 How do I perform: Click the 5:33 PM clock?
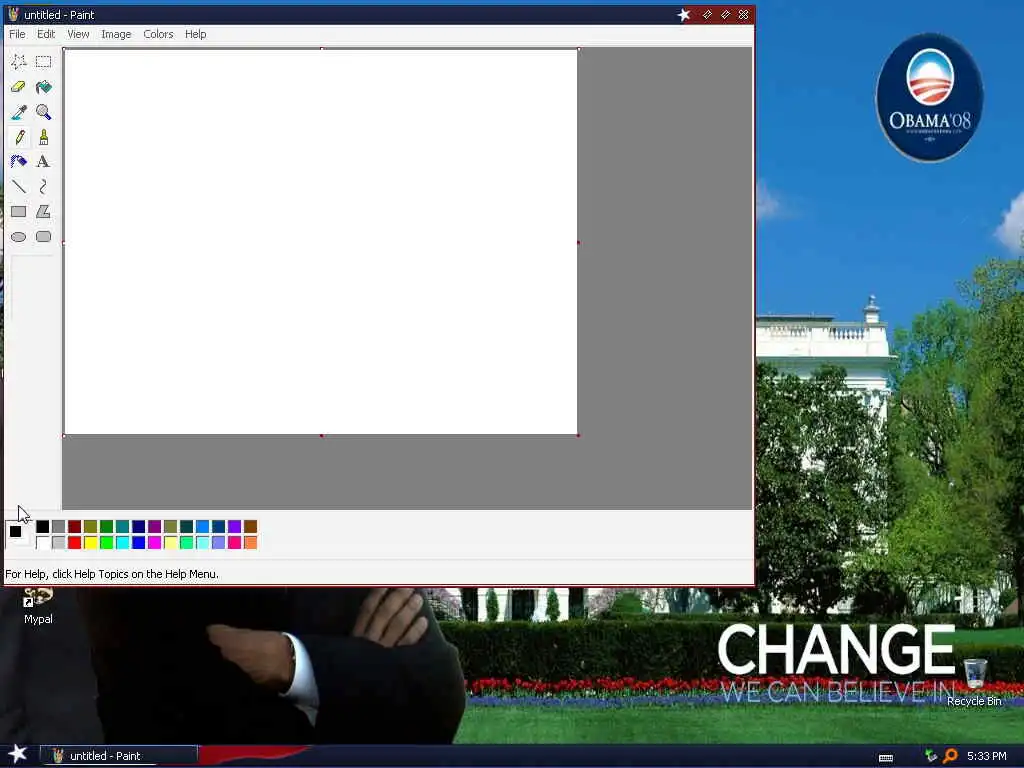tap(986, 756)
